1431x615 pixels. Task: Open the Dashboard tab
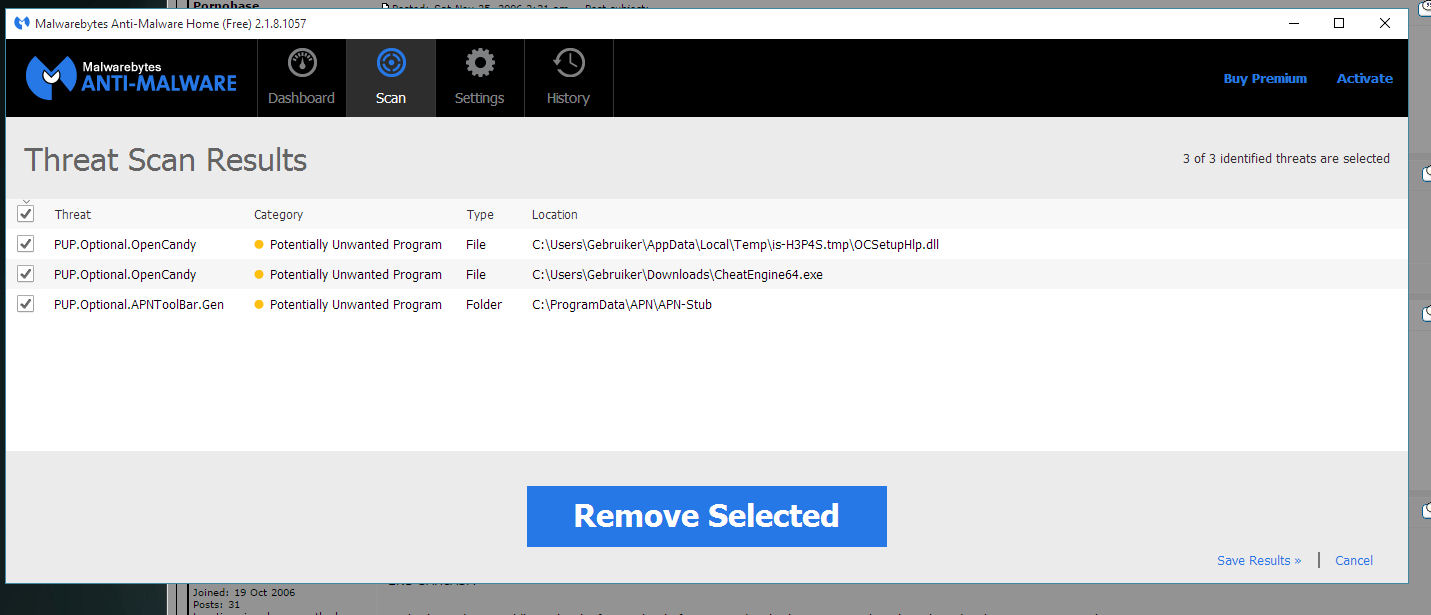pos(301,78)
